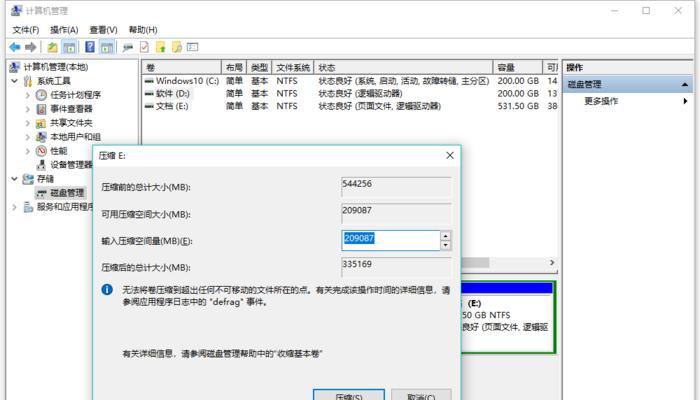
Task: Select the 存储 tree node
Action: [45, 179]
